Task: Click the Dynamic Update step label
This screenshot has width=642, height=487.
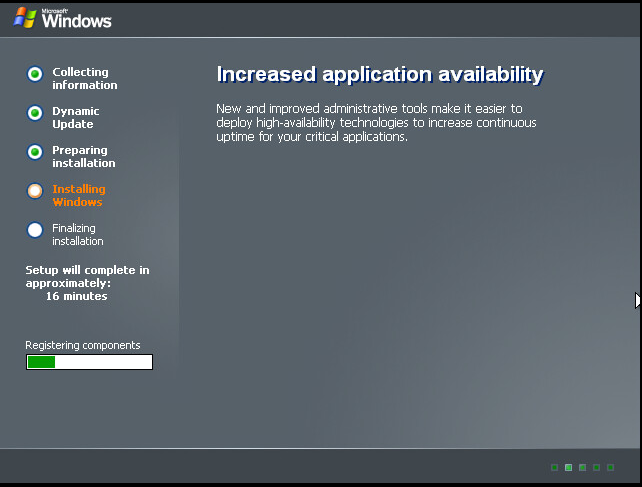Action: tap(76, 118)
